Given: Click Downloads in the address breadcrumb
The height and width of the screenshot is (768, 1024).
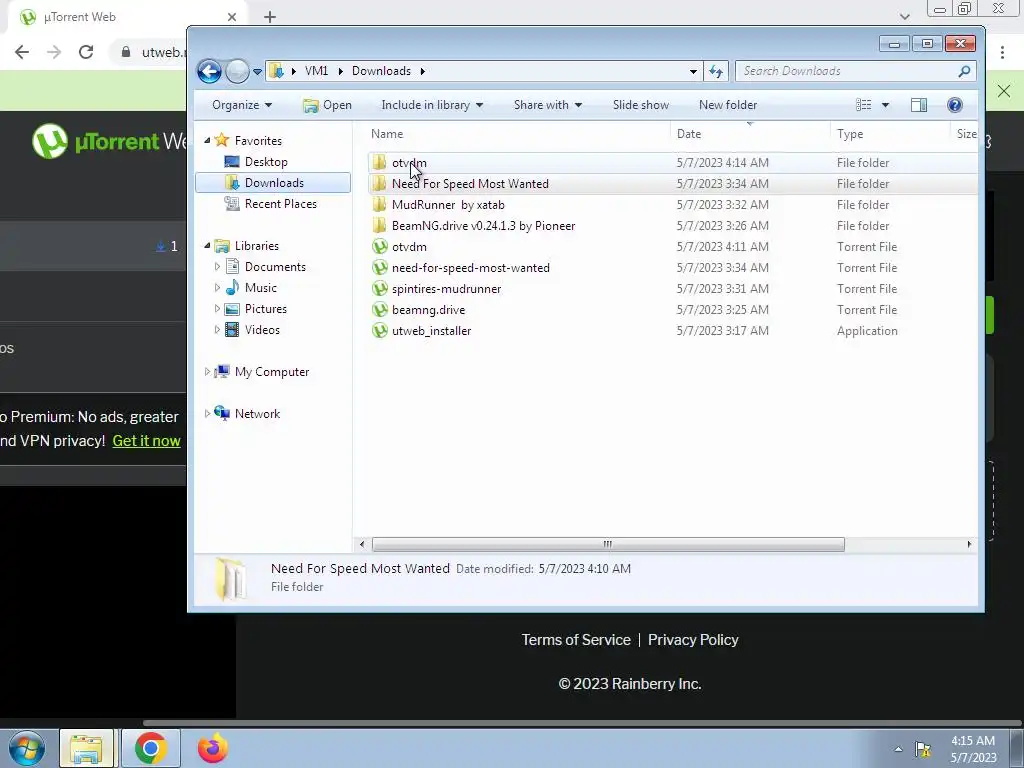Looking at the screenshot, I should tap(381, 71).
